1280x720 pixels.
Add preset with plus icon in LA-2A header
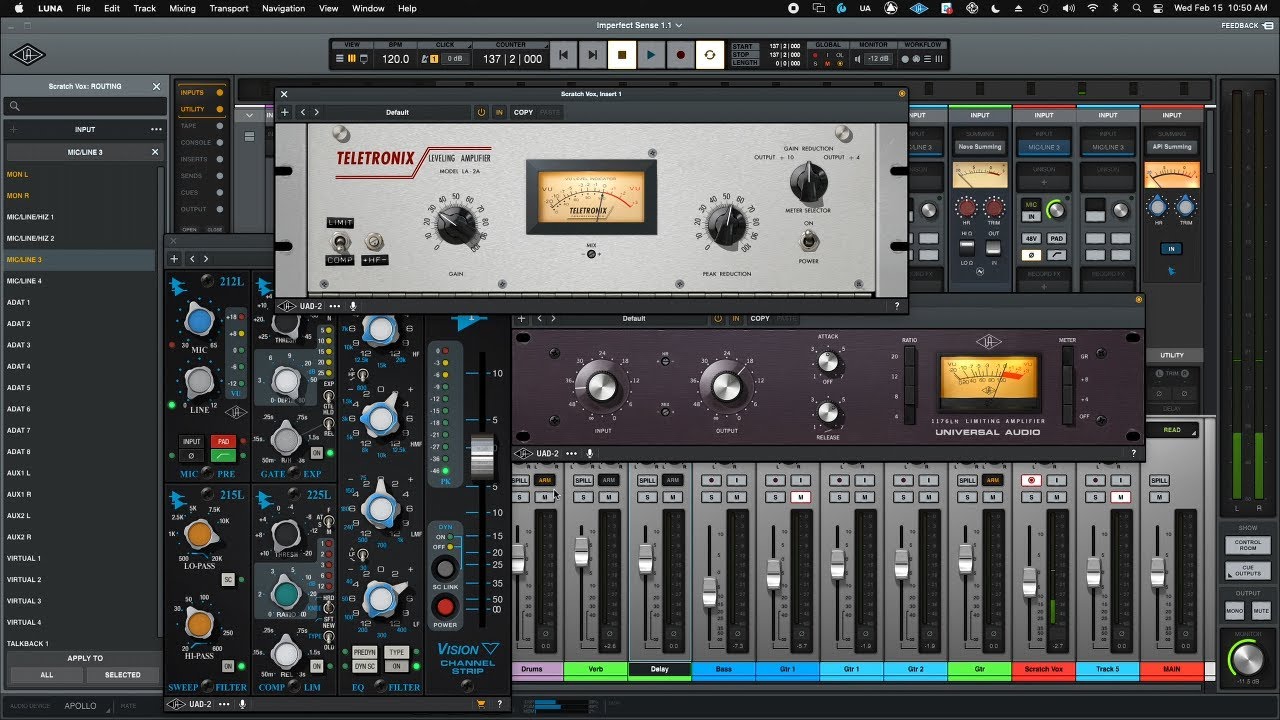pos(285,112)
